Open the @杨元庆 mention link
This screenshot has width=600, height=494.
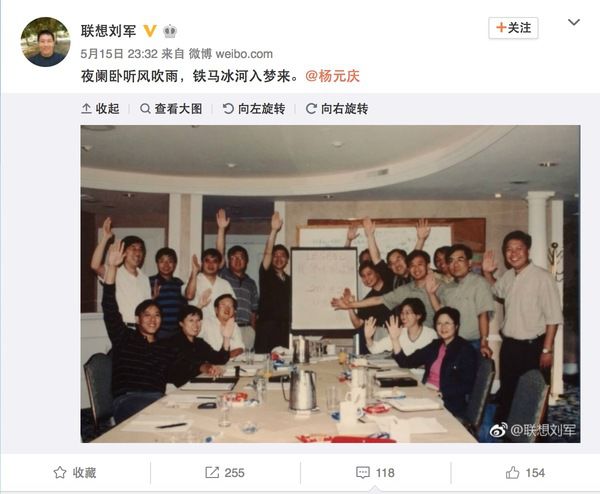pyautogui.click(x=333, y=76)
